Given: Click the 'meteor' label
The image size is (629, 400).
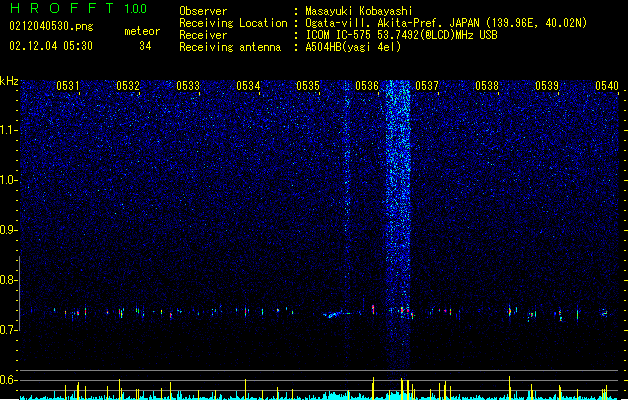Looking at the screenshot, I should pos(142,31).
